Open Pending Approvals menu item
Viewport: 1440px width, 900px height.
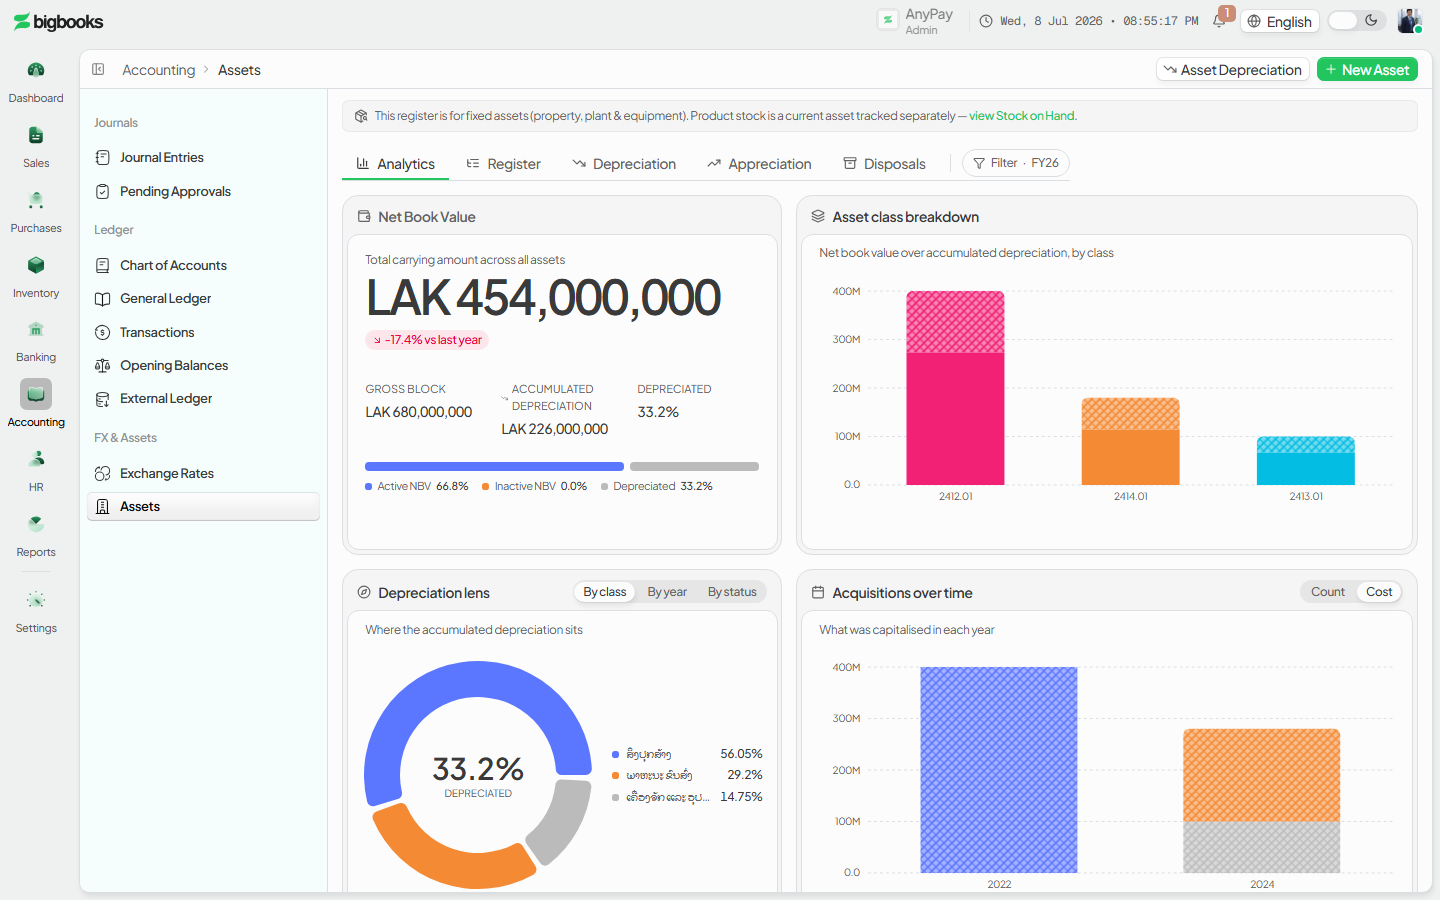[x=203, y=191]
